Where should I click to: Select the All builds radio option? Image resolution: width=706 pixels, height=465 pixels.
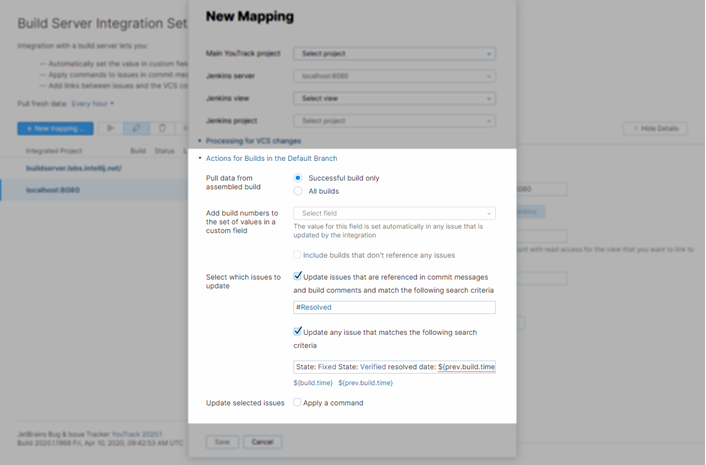coord(298,191)
